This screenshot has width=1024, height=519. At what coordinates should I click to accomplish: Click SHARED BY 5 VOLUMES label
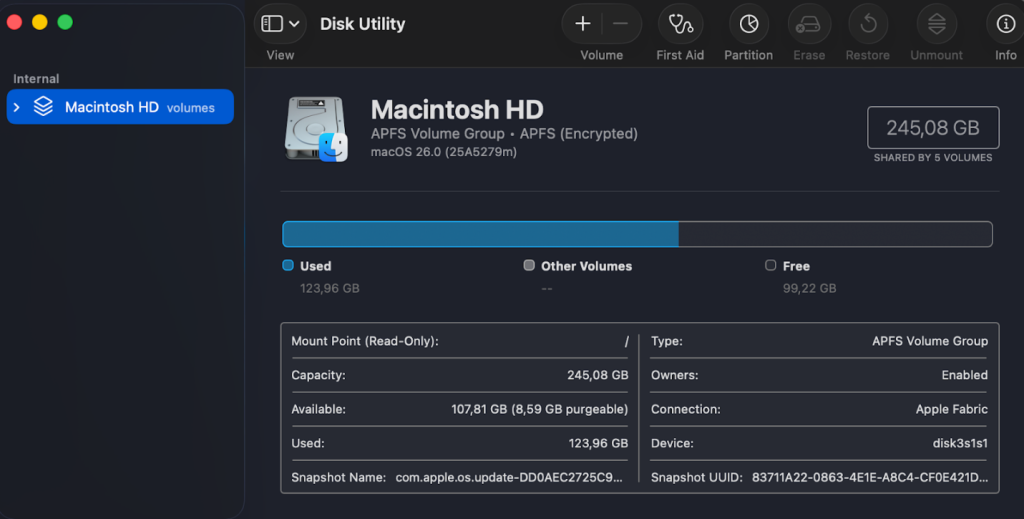(x=933, y=158)
